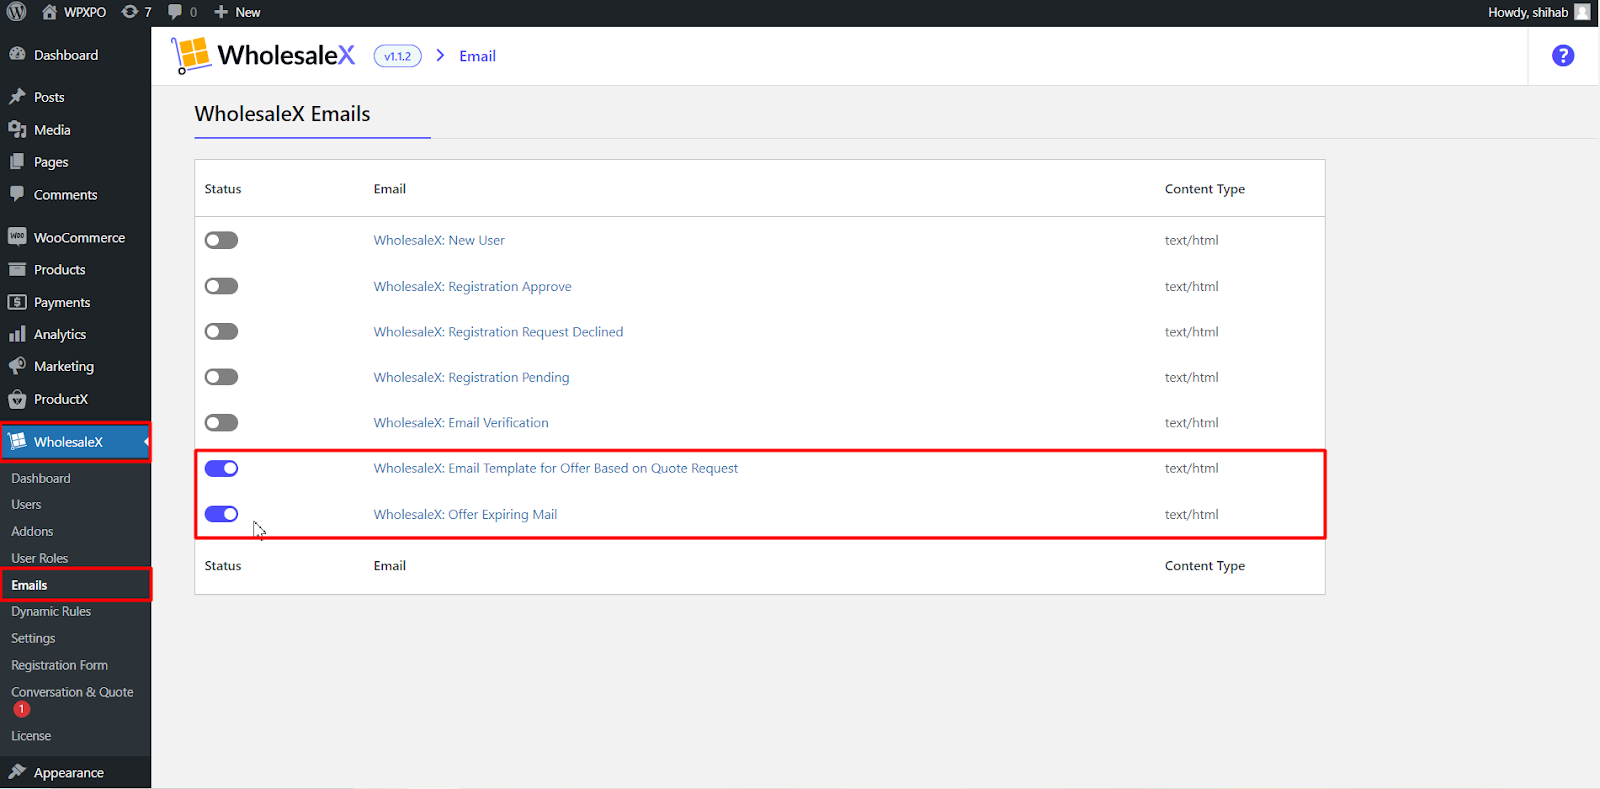Click the Media icon in sidebar
1600x789 pixels.
pos(17,129)
